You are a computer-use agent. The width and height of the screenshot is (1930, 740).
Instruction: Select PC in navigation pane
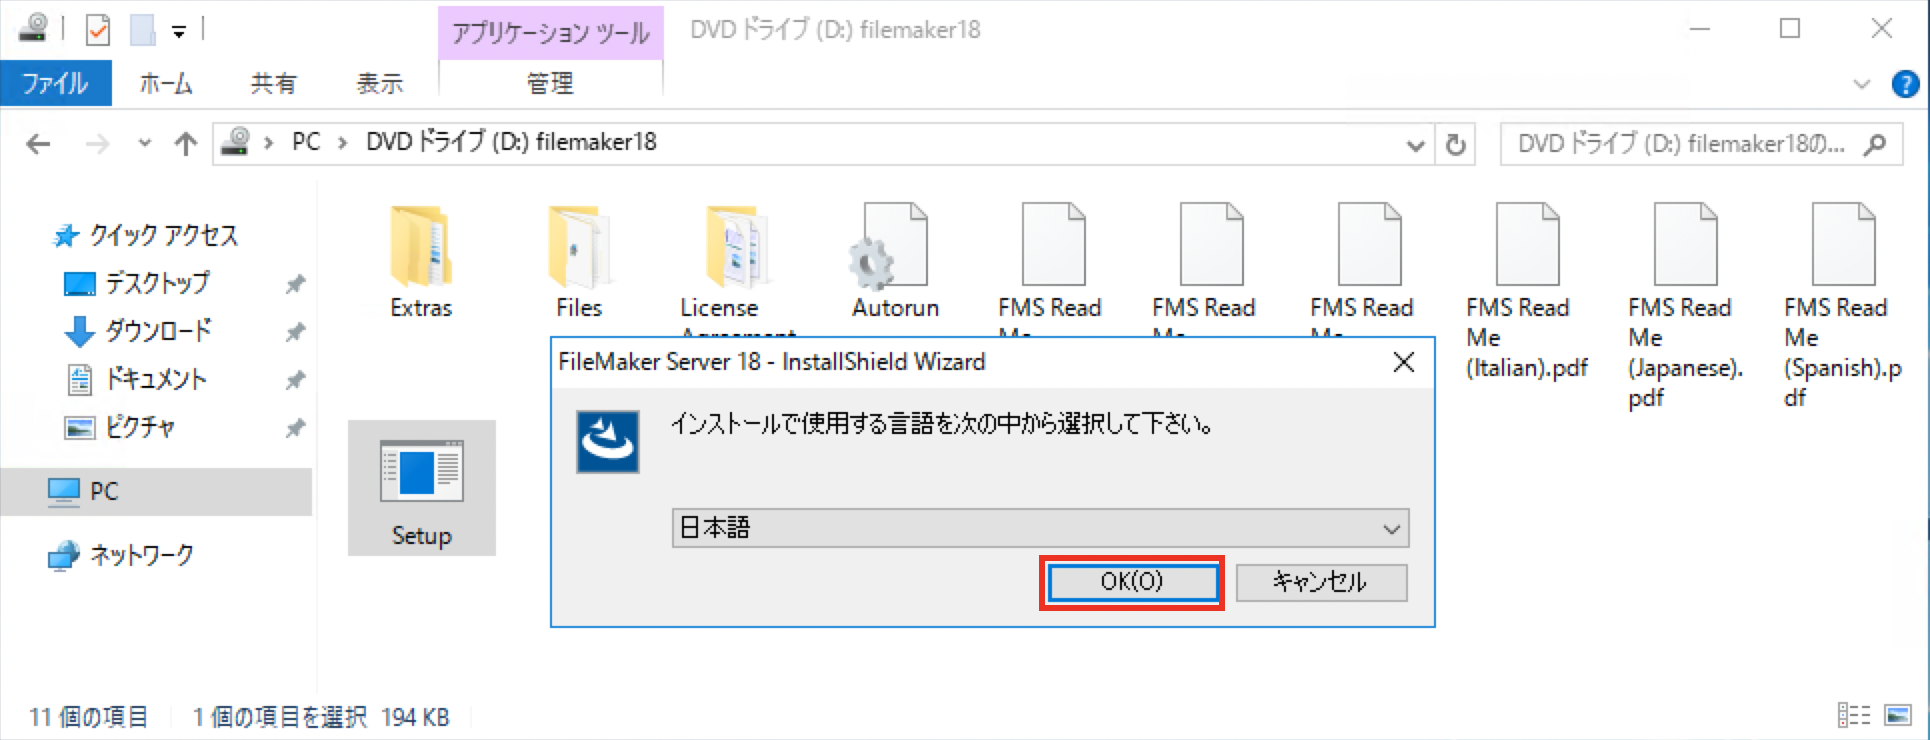(x=156, y=491)
